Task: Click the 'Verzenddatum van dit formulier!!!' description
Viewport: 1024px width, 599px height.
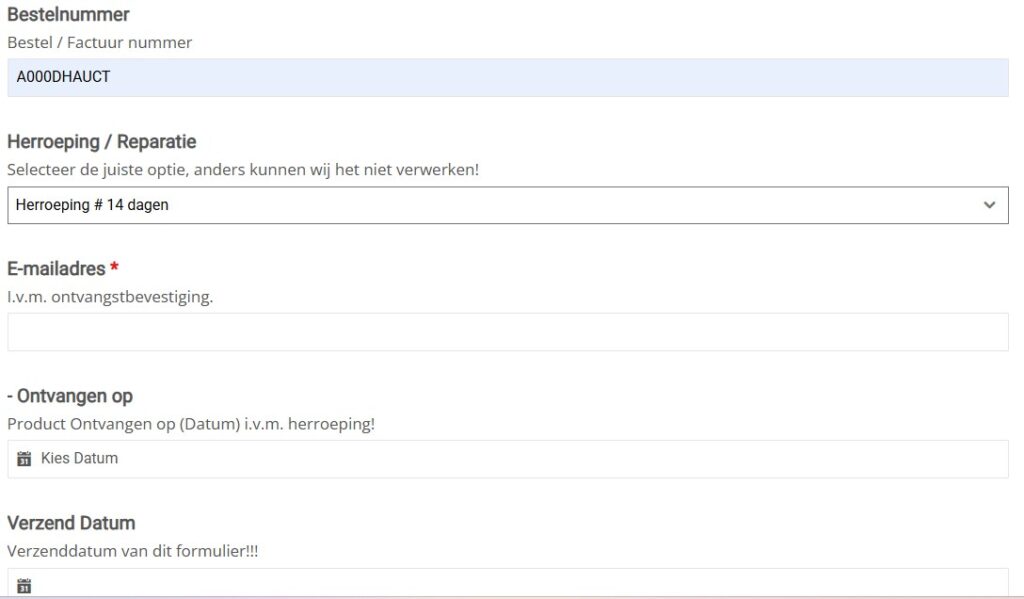Action: click(132, 551)
